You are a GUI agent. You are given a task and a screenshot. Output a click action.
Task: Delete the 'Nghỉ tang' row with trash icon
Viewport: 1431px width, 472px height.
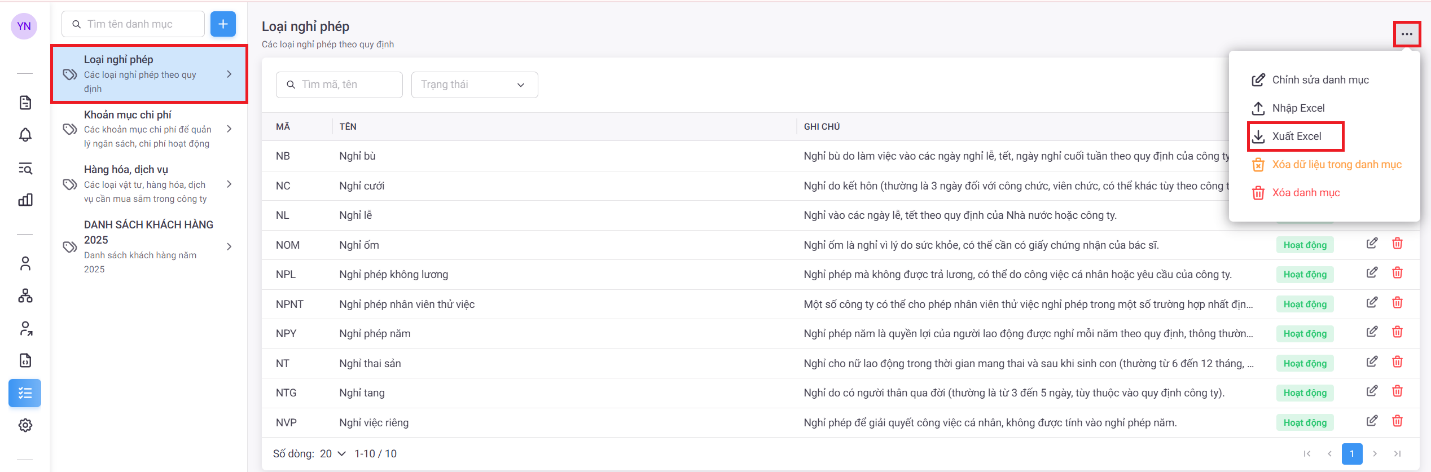click(x=1397, y=392)
